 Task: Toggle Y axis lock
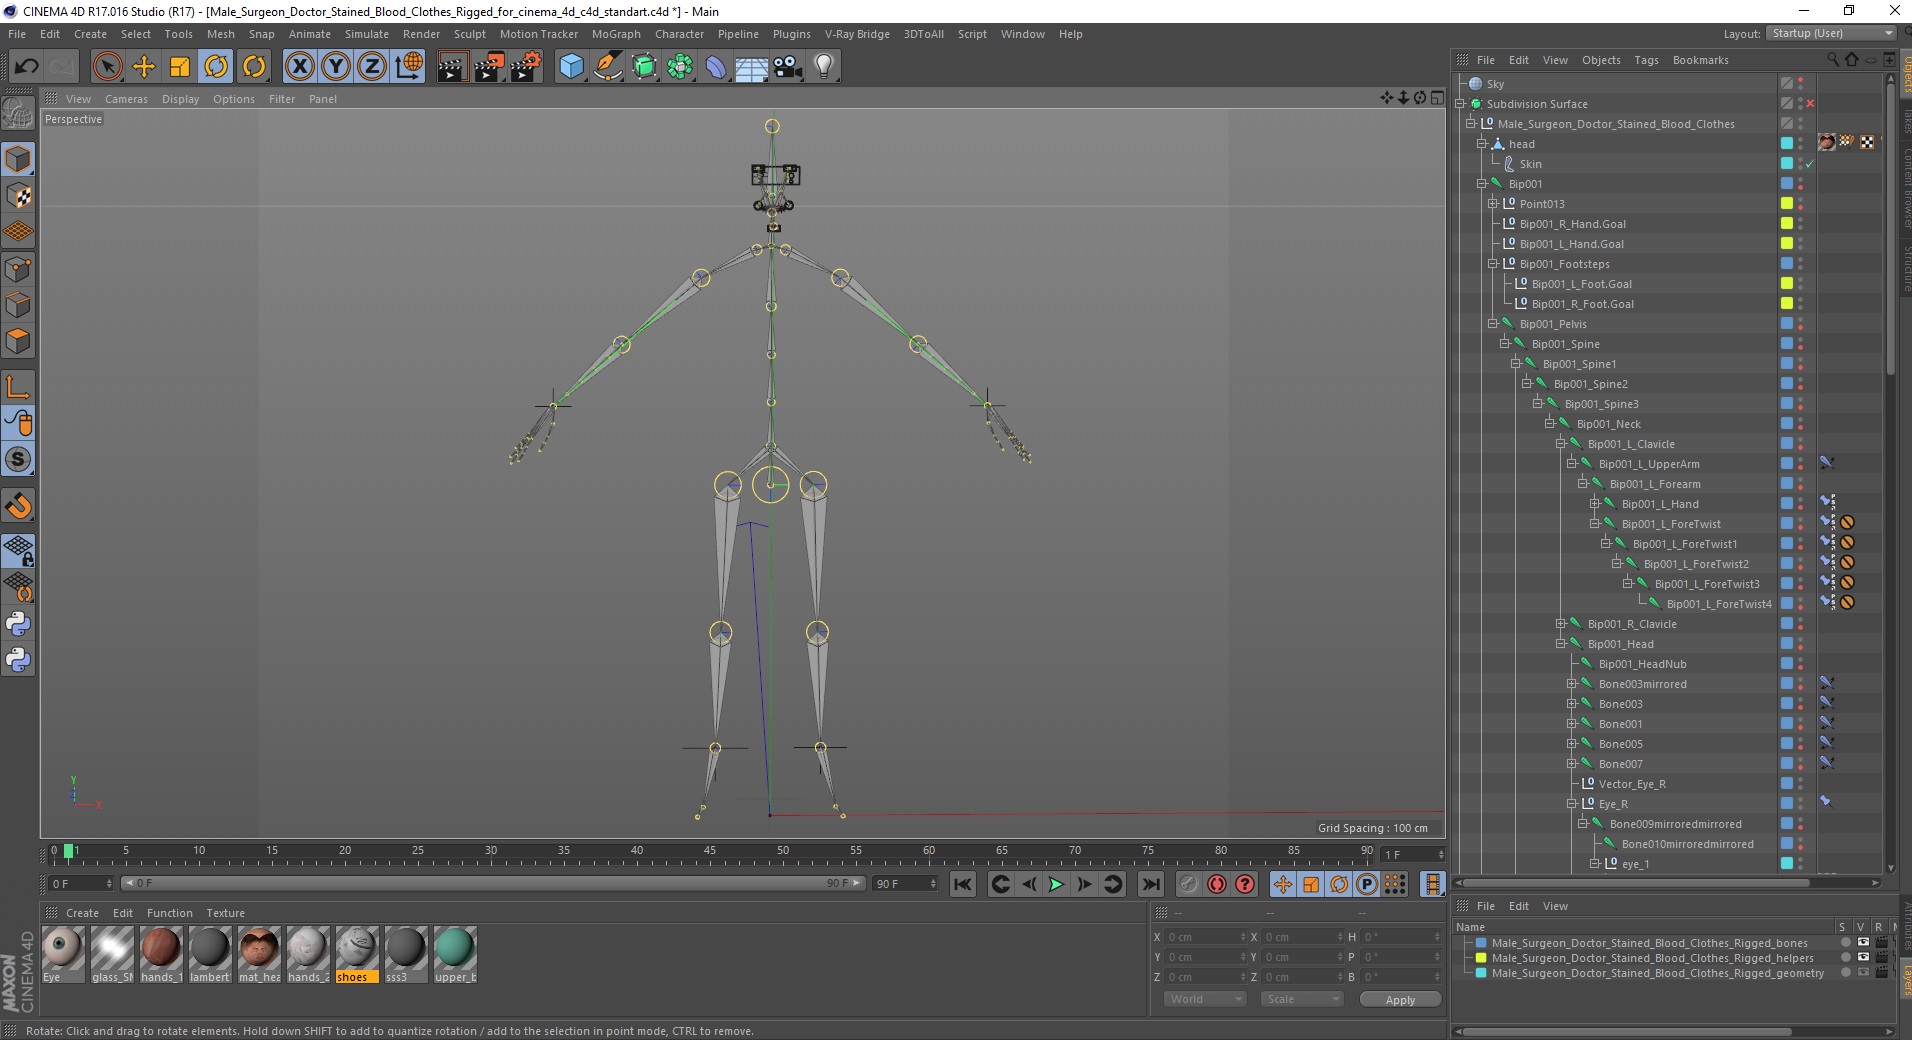point(336,67)
